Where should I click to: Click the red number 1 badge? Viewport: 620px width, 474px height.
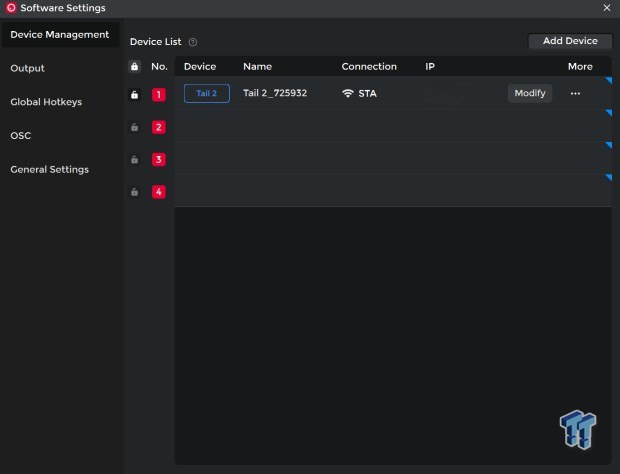point(159,95)
